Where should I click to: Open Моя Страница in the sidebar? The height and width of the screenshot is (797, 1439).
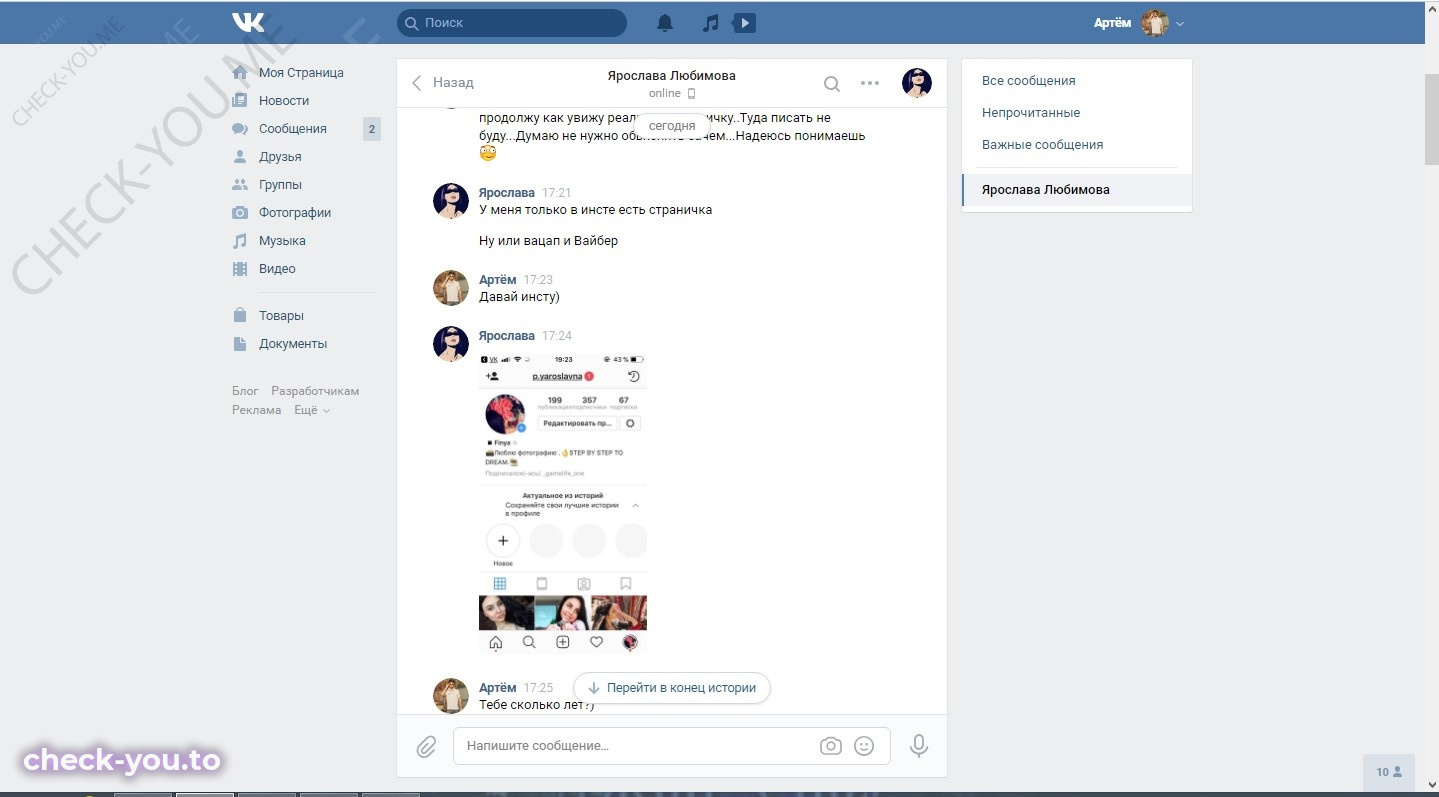click(301, 73)
